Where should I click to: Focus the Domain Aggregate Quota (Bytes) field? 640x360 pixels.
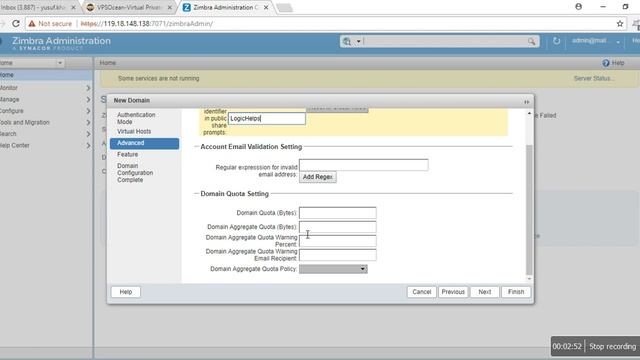pyautogui.click(x=338, y=227)
